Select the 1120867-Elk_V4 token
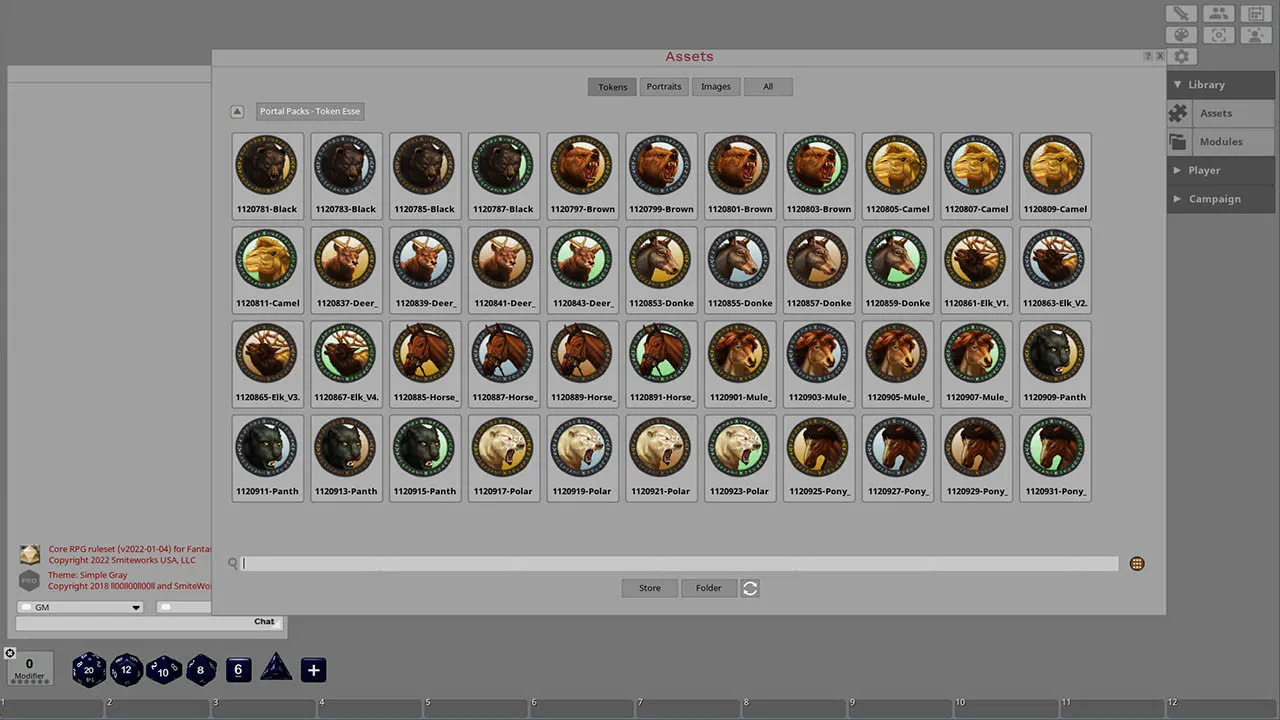The width and height of the screenshot is (1280, 720). tap(346, 363)
